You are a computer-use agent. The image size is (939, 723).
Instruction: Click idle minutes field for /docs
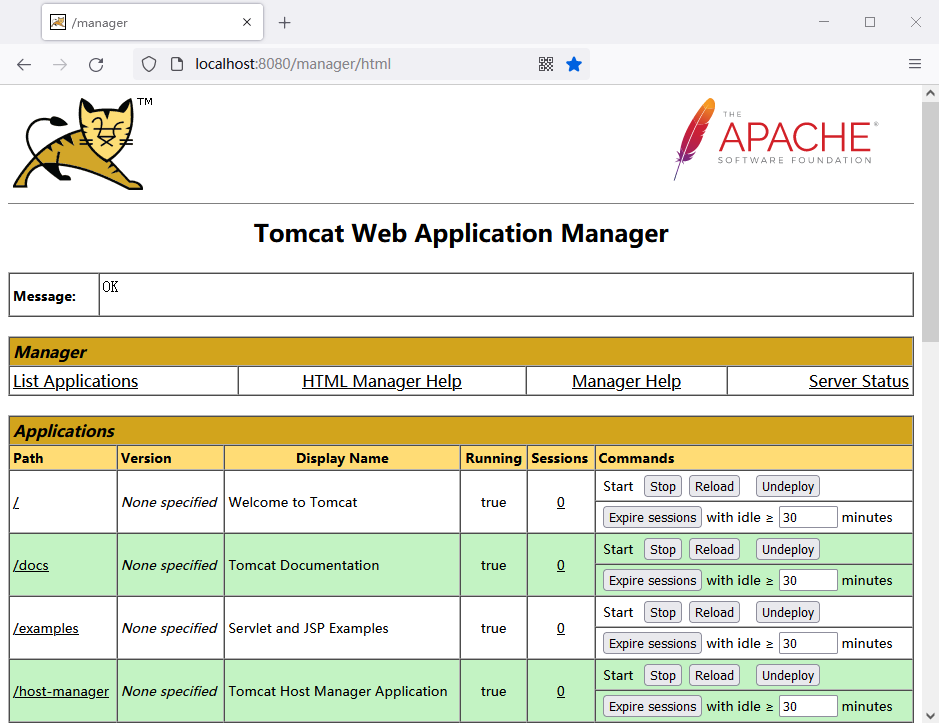(x=808, y=580)
